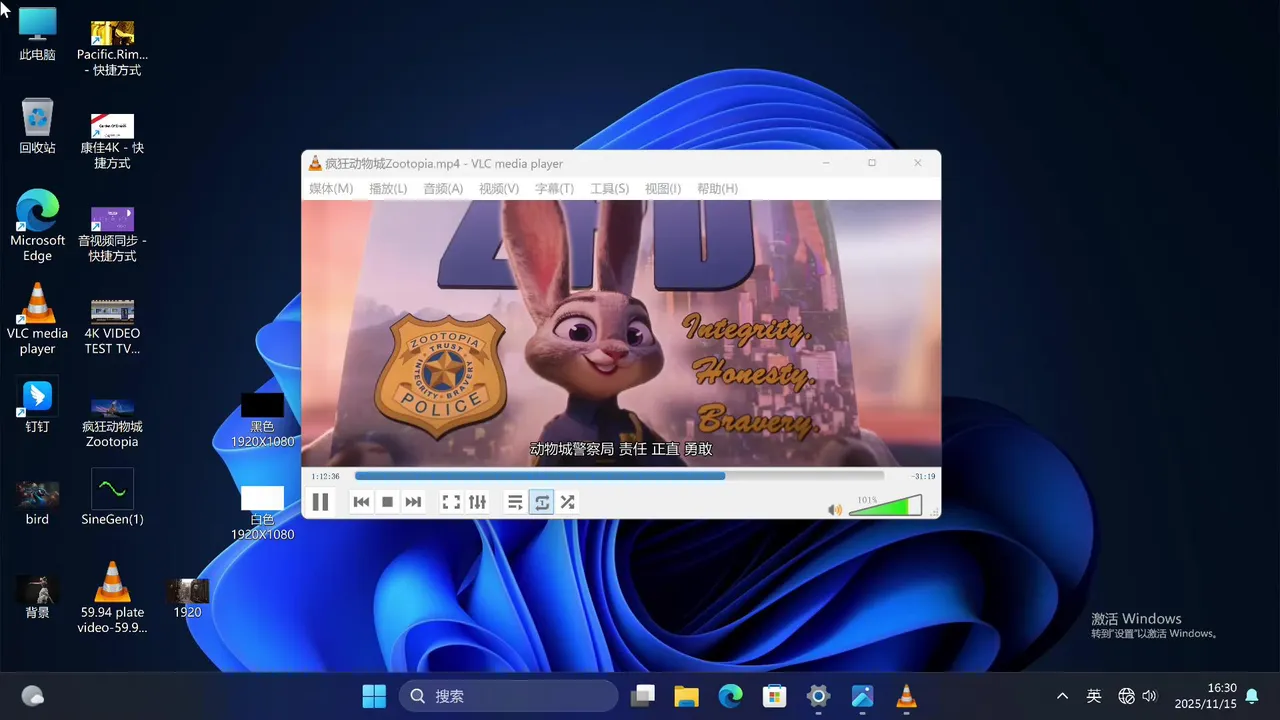Viewport: 1280px width, 720px height.
Task: Open clock showing 16:30 2025/11/15
Action: [x=1205, y=696]
